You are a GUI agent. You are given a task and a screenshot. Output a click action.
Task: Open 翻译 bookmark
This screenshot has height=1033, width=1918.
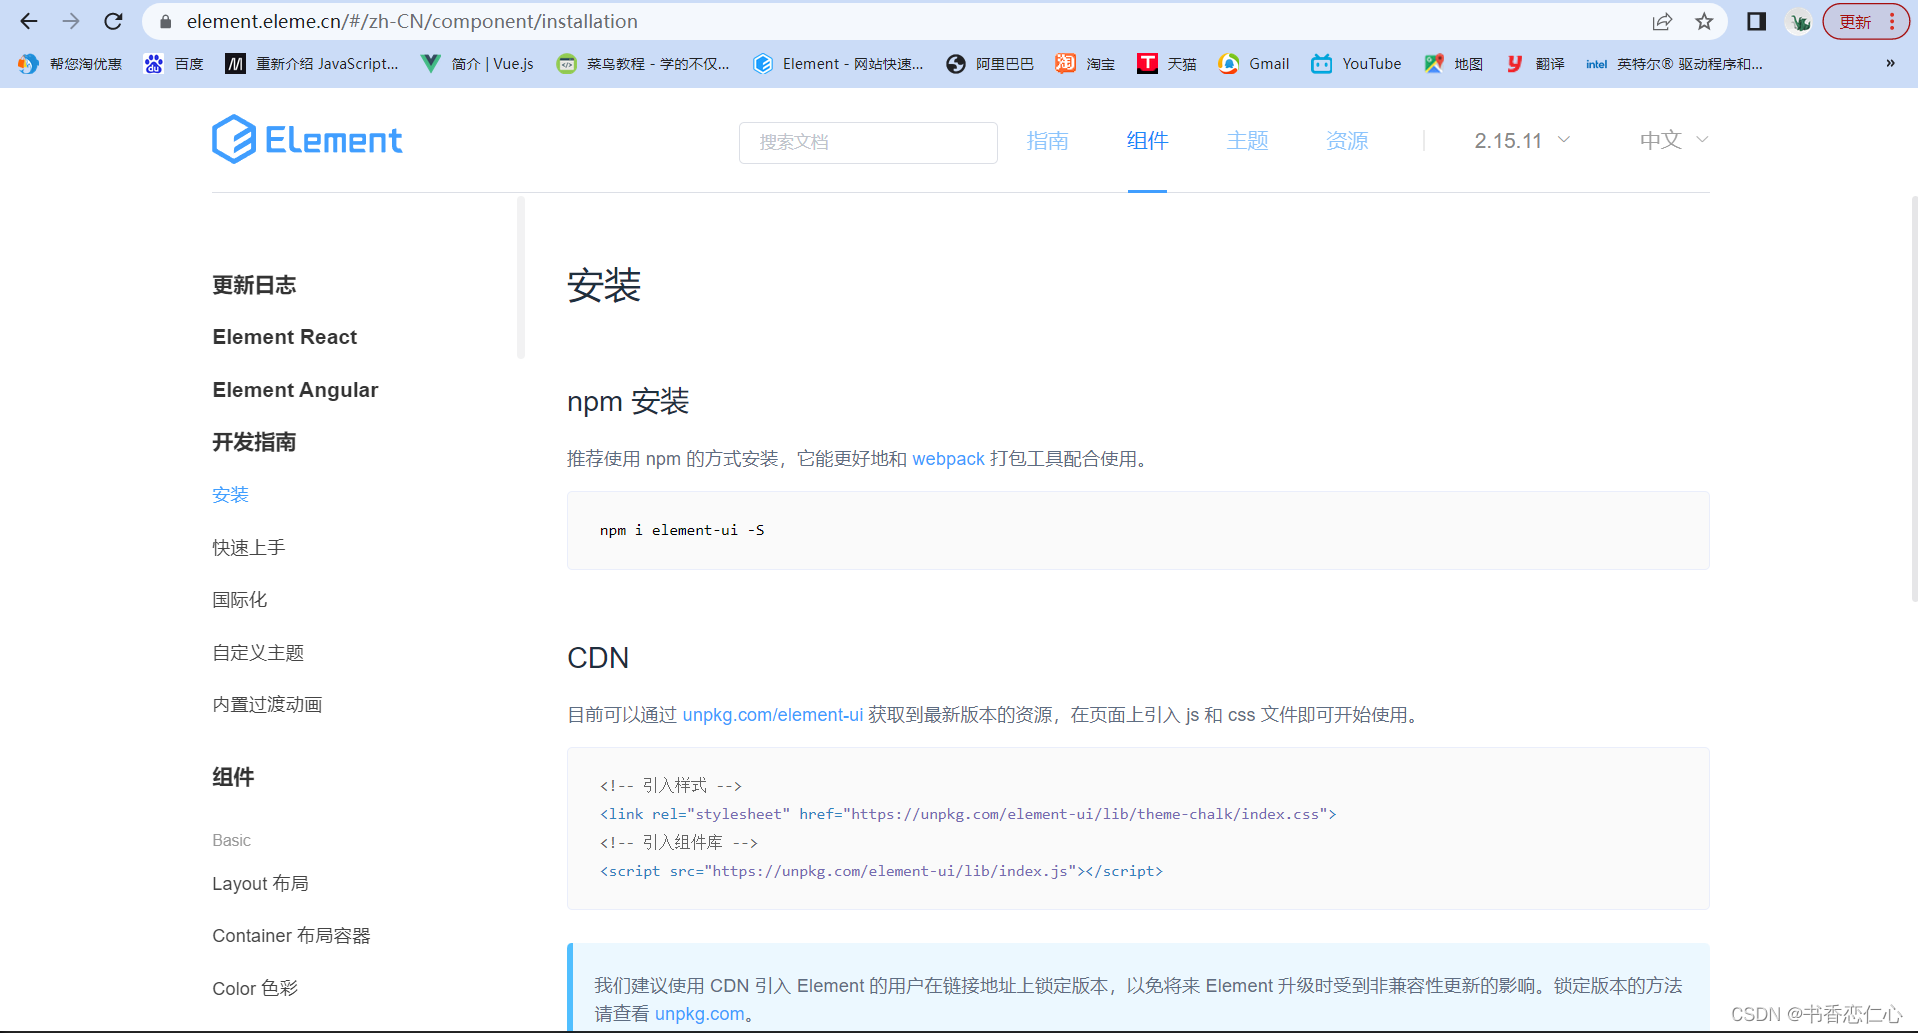tap(1536, 64)
